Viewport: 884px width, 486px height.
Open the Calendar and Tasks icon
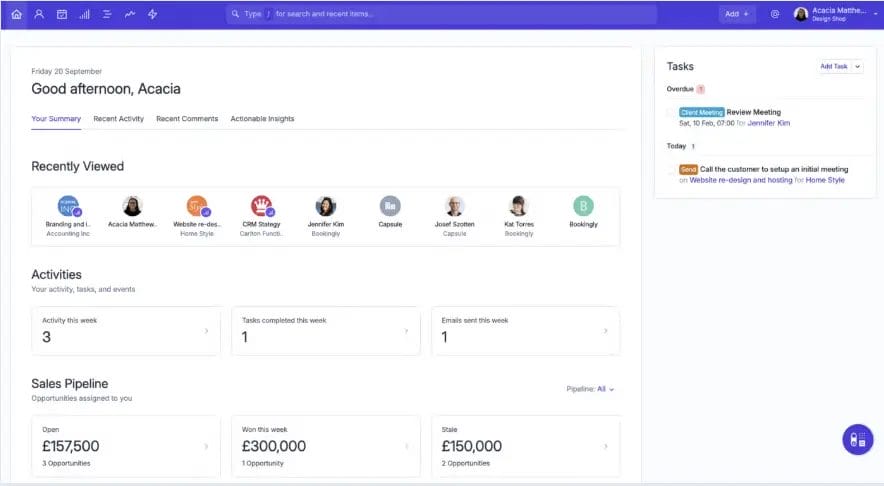tap(62, 14)
